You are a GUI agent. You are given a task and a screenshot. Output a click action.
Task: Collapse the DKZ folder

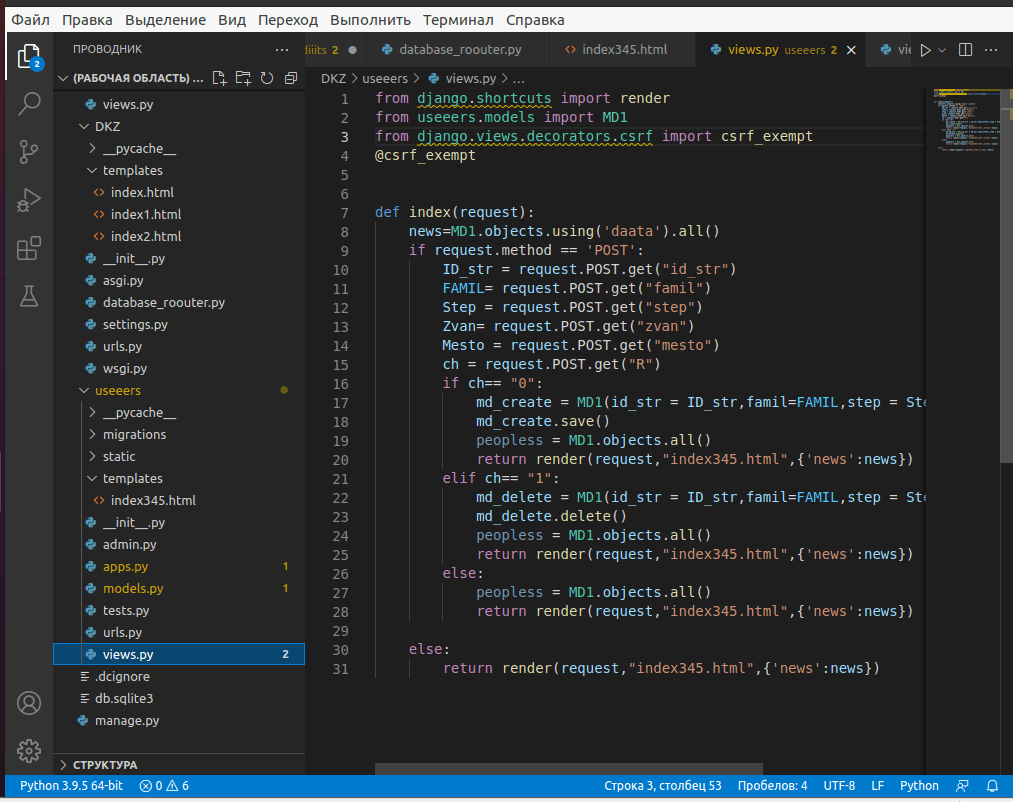[107, 127]
